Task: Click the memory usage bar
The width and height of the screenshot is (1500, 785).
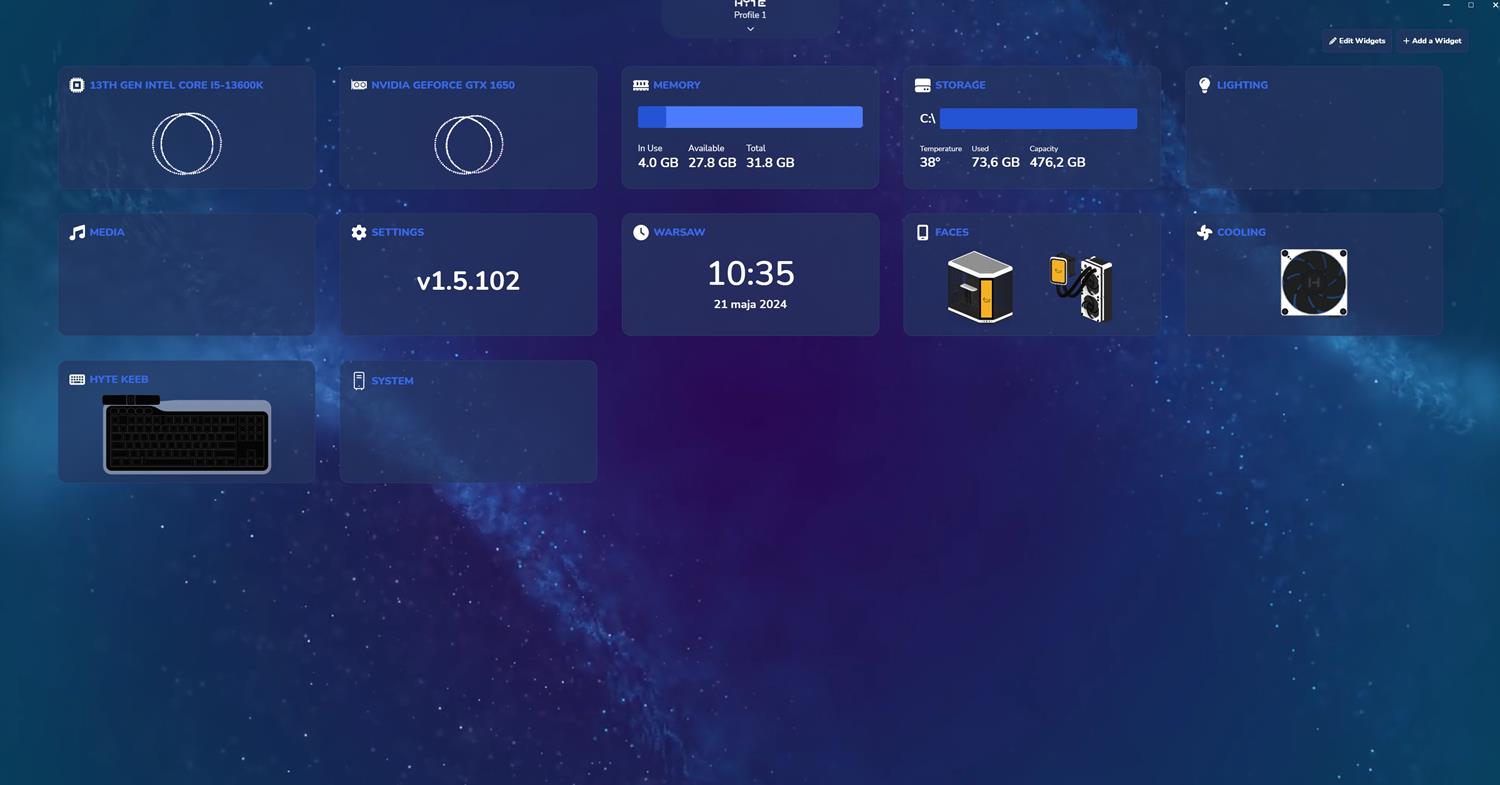Action: pos(750,117)
